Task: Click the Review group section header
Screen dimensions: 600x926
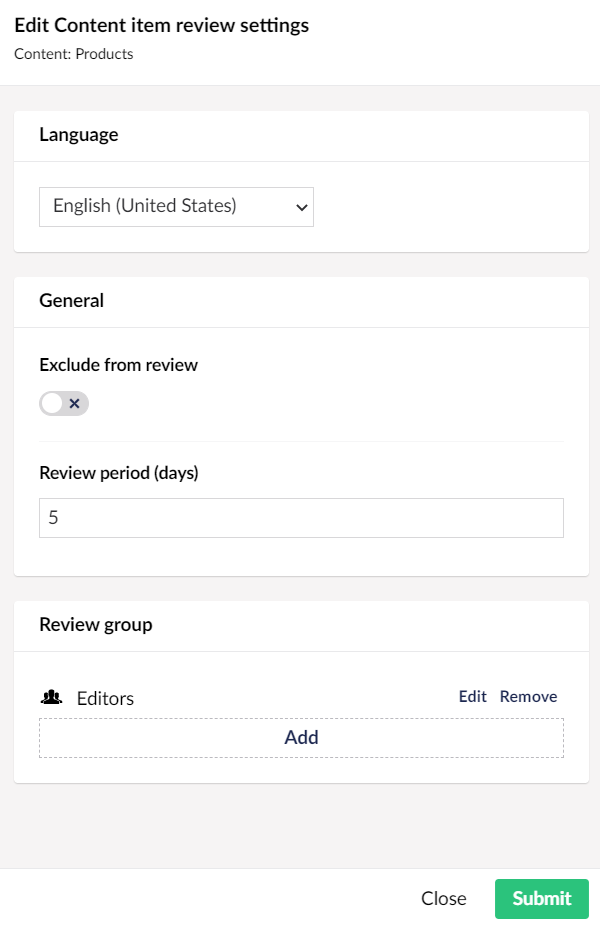Action: pyautogui.click(x=96, y=625)
